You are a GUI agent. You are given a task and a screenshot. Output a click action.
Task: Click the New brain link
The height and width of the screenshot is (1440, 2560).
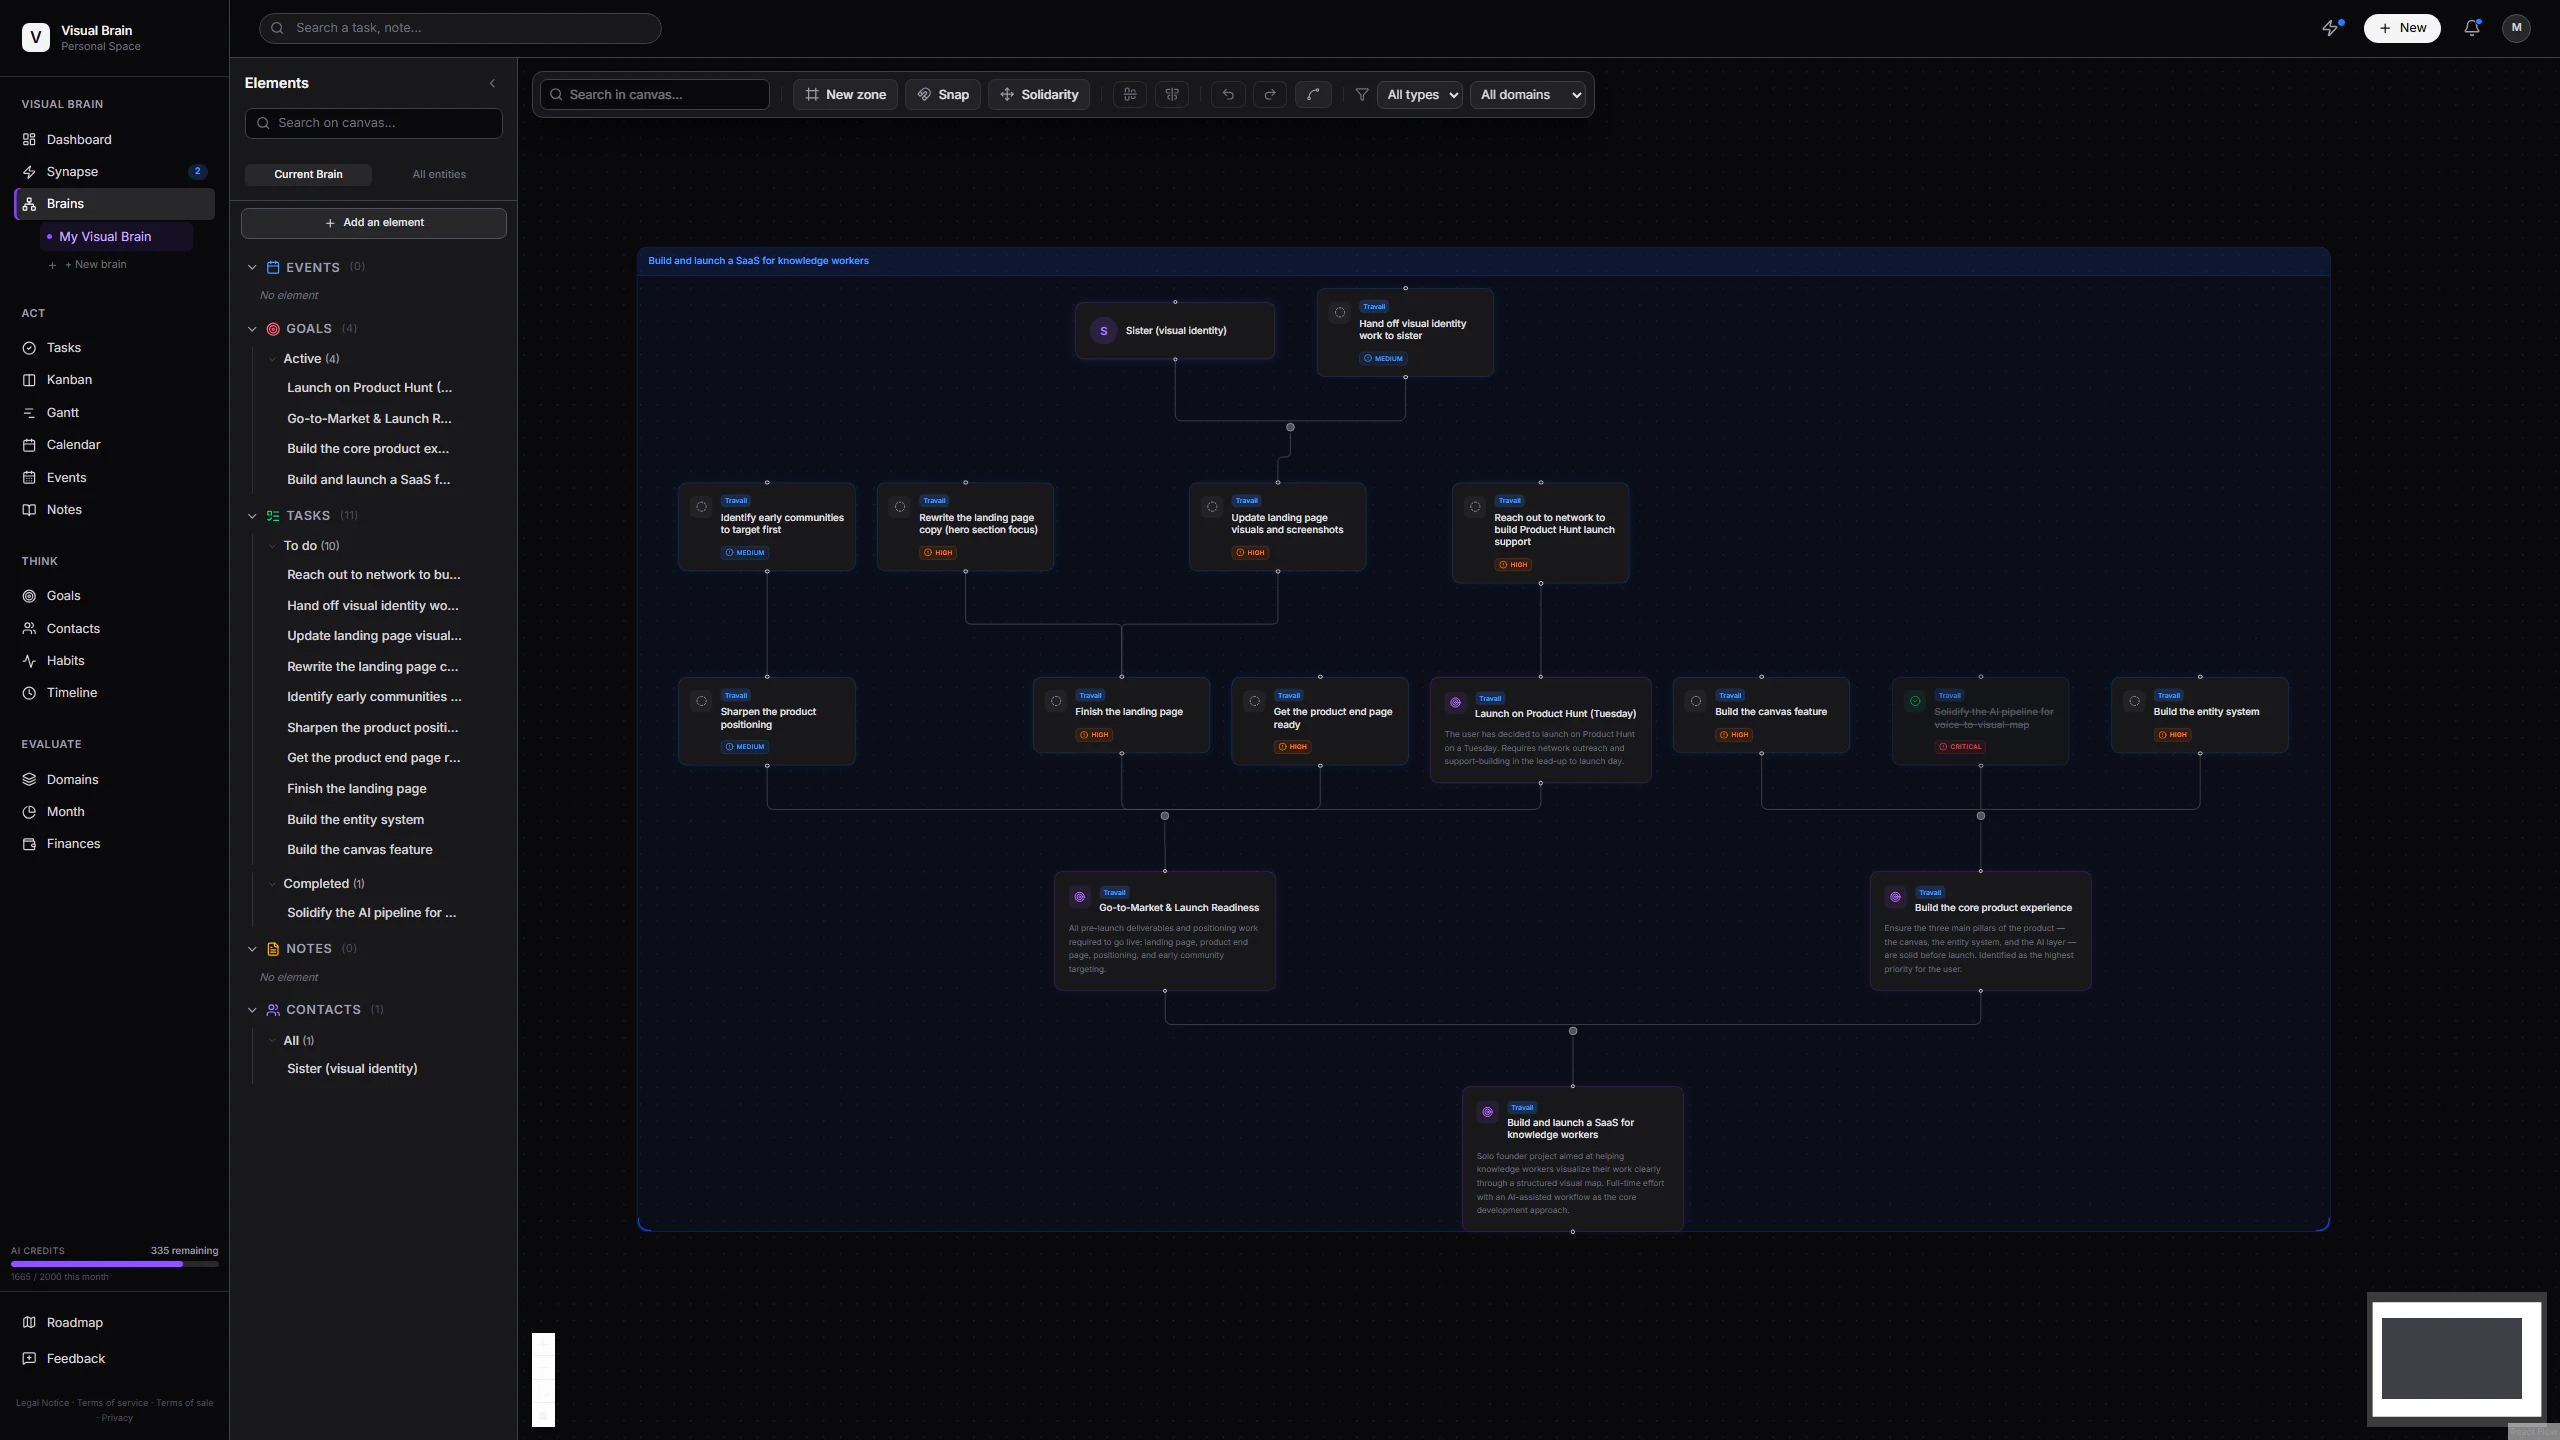pyautogui.click(x=96, y=264)
